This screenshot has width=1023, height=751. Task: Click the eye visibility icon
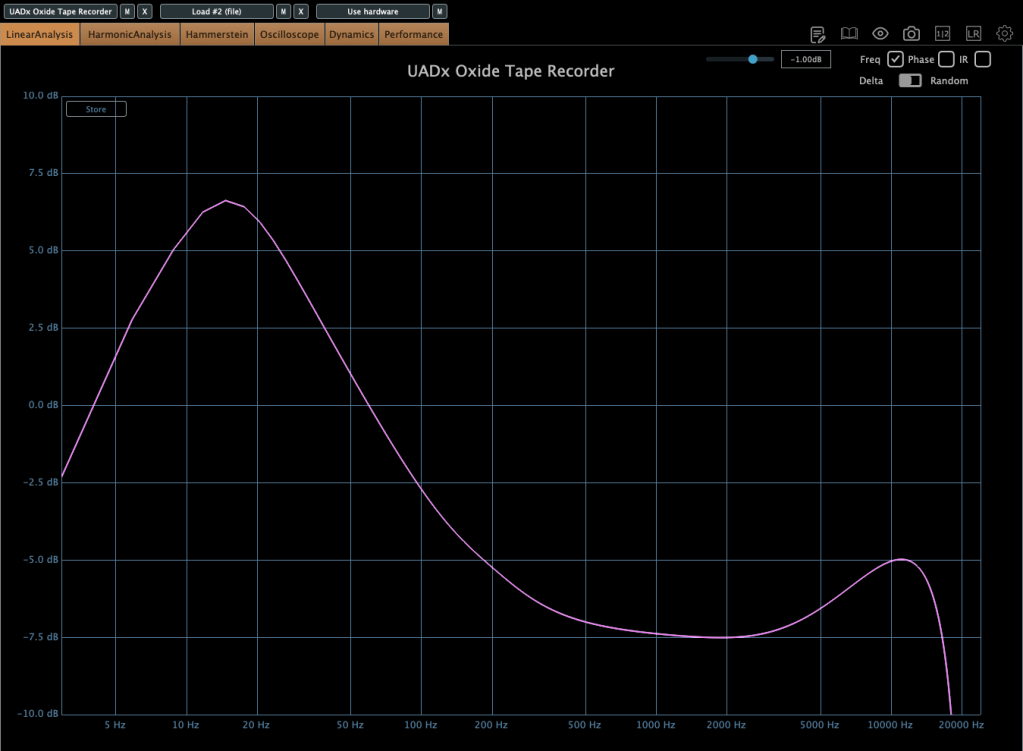click(x=880, y=34)
